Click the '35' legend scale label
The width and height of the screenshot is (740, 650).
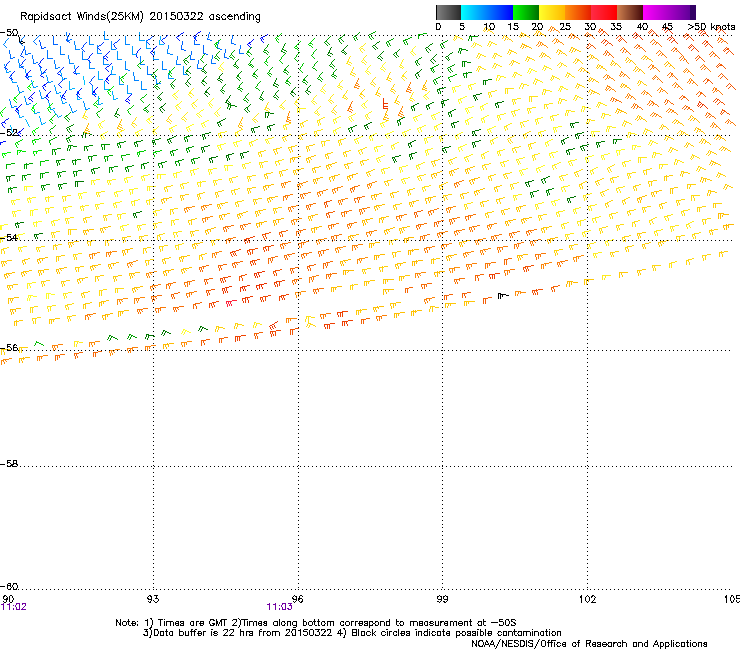click(x=616, y=27)
